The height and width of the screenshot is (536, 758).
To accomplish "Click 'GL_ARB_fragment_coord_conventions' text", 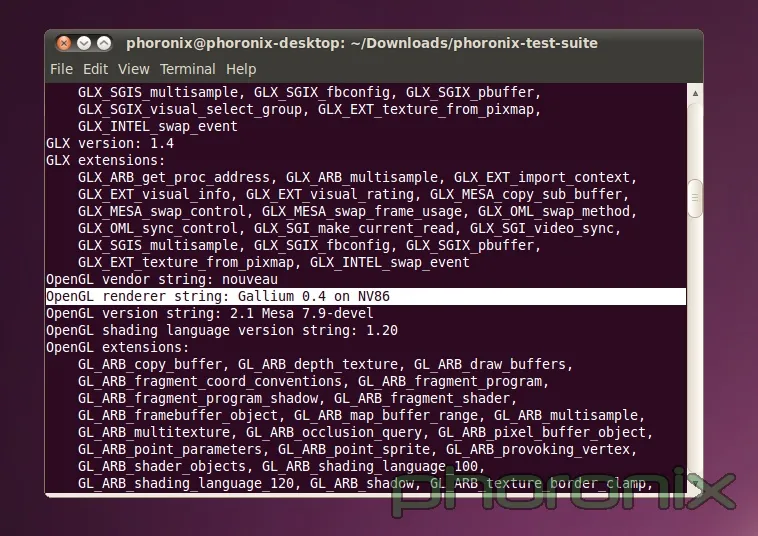I will tap(209, 381).
